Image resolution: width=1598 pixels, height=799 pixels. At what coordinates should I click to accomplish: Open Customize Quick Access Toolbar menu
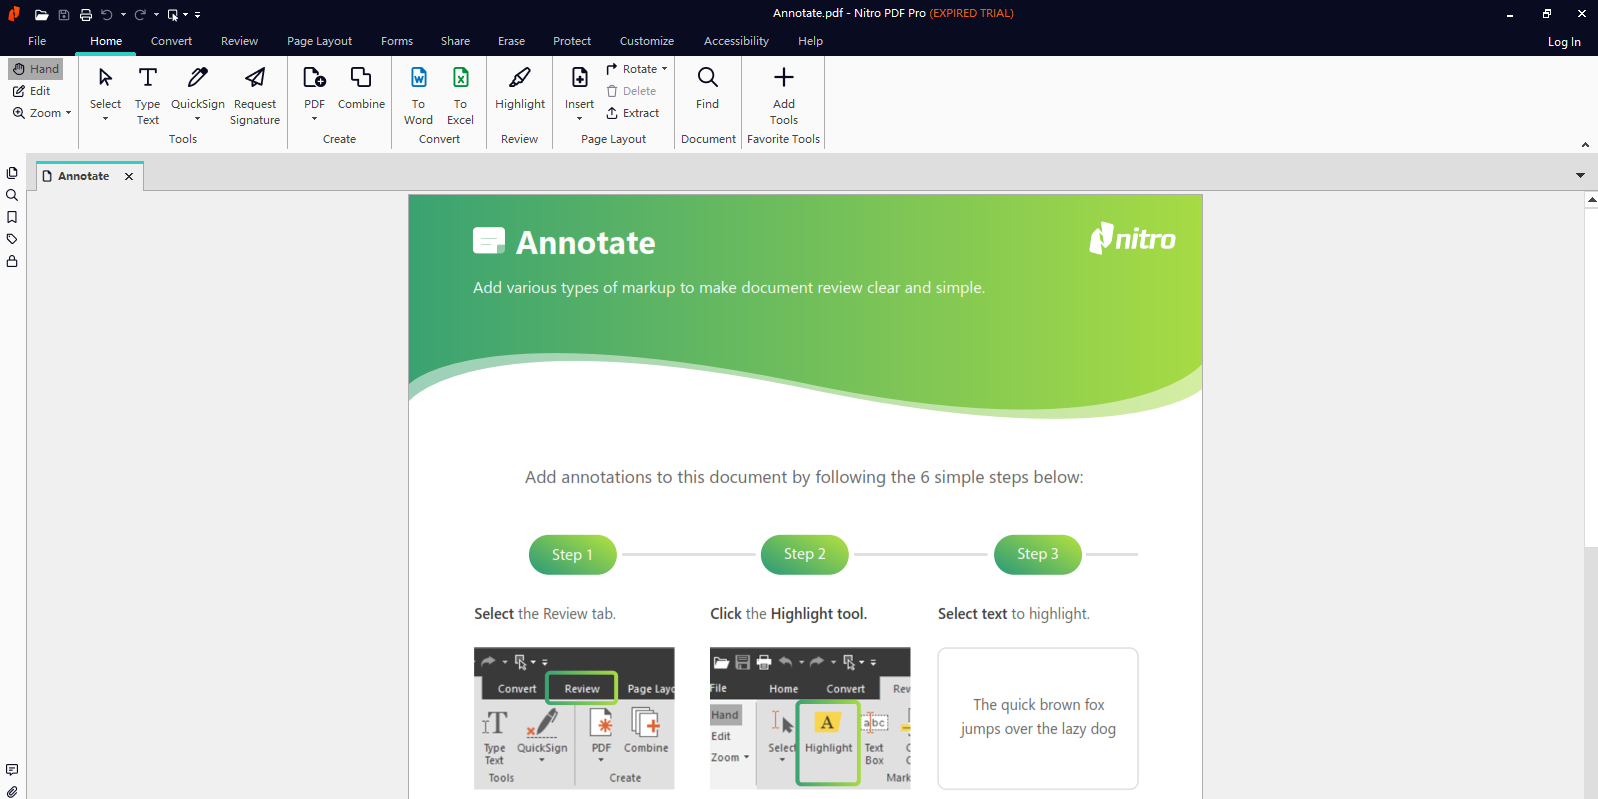[197, 15]
